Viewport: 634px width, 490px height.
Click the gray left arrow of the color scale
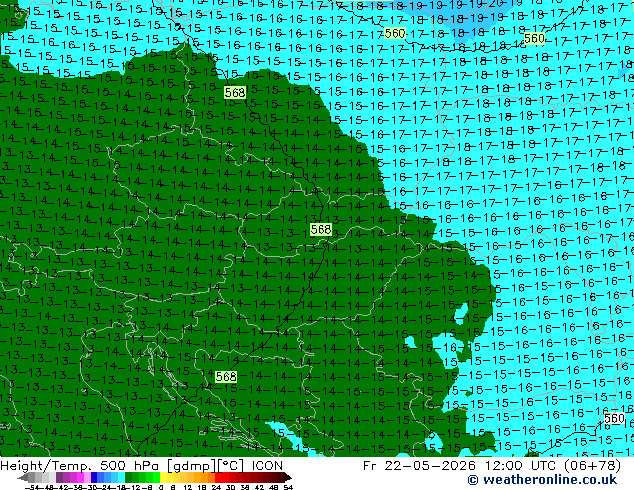tap(23, 477)
